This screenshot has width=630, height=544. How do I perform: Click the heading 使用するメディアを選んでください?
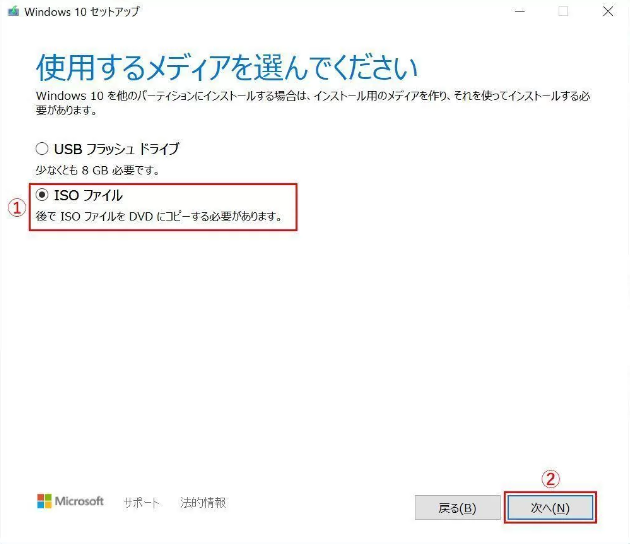point(227,68)
